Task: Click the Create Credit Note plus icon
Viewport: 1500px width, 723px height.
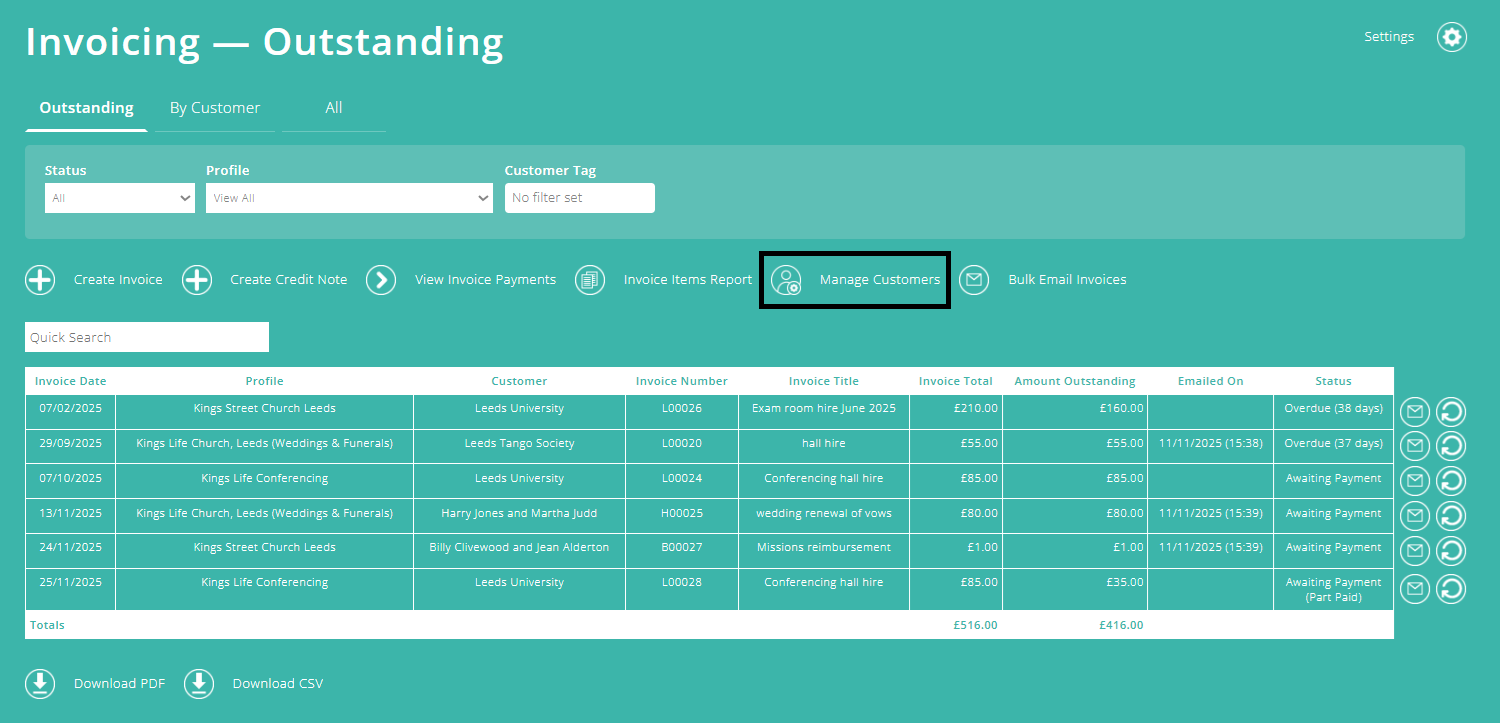Action: 196,280
